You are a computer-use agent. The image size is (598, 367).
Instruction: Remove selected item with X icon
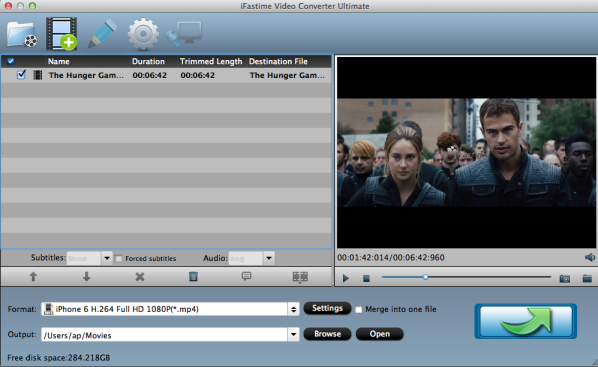click(x=140, y=277)
